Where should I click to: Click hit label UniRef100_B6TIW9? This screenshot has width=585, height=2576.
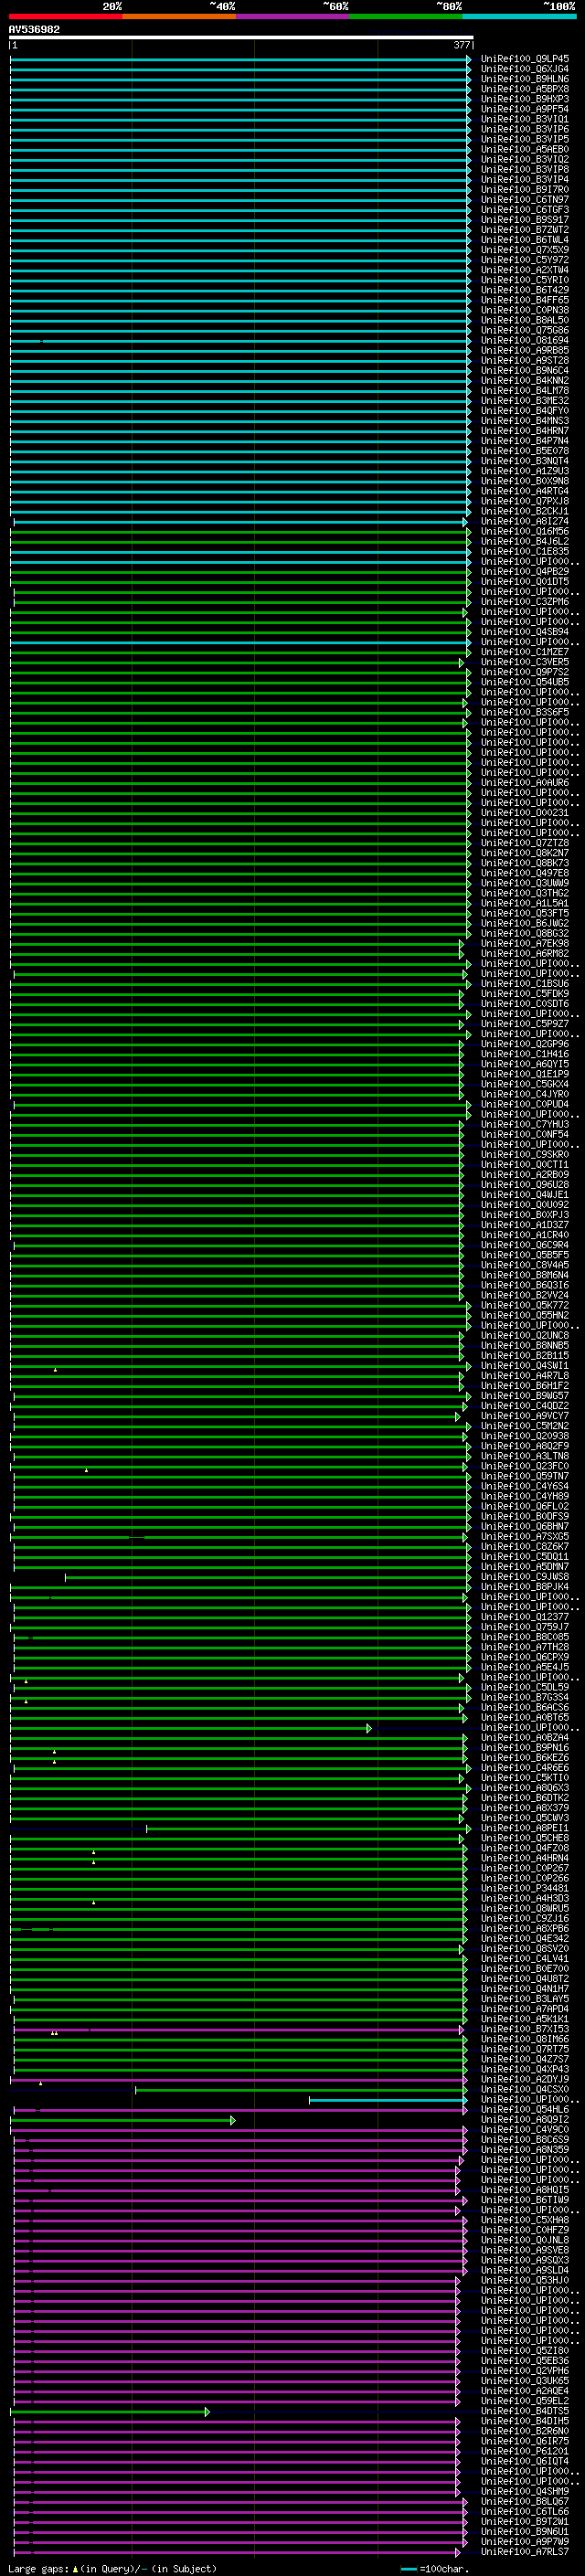click(525, 2200)
